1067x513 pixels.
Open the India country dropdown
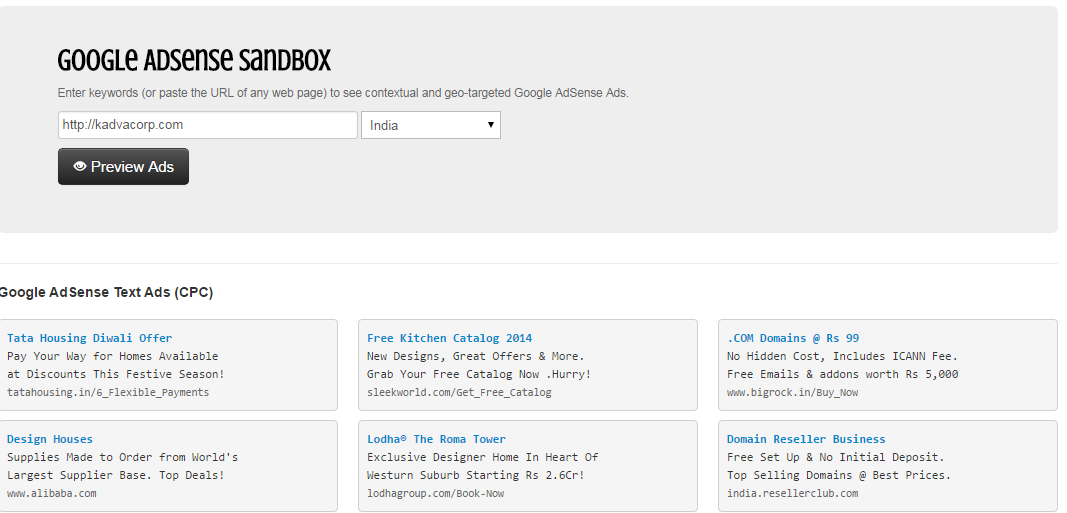[x=431, y=125]
